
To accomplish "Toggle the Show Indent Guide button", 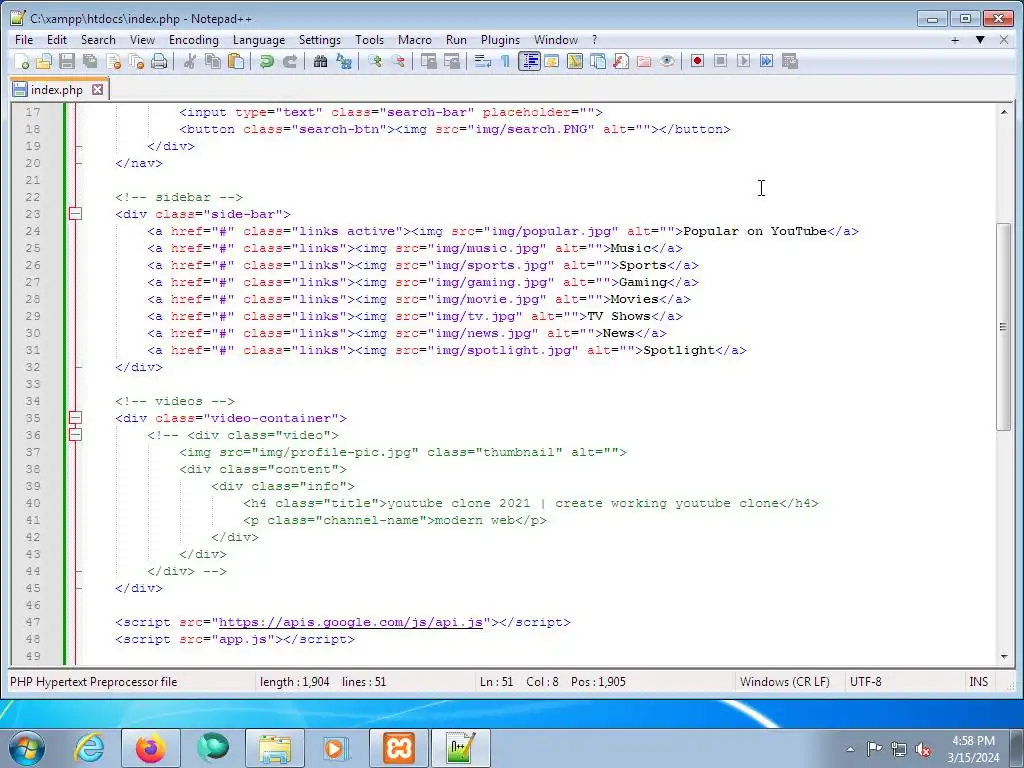I will [x=529, y=61].
